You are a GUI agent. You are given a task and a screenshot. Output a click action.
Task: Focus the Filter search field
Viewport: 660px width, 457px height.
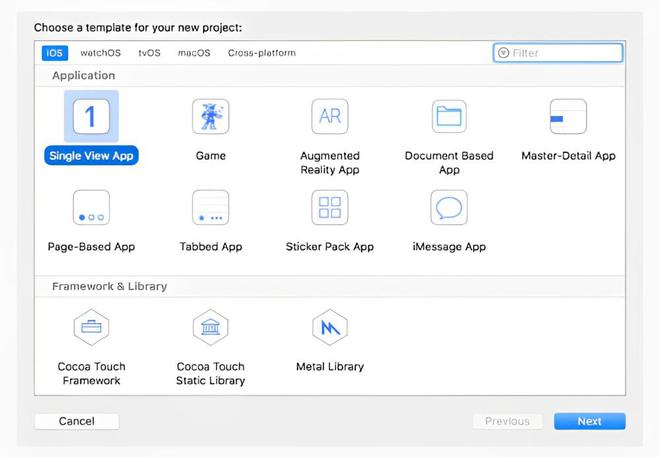[x=558, y=53]
